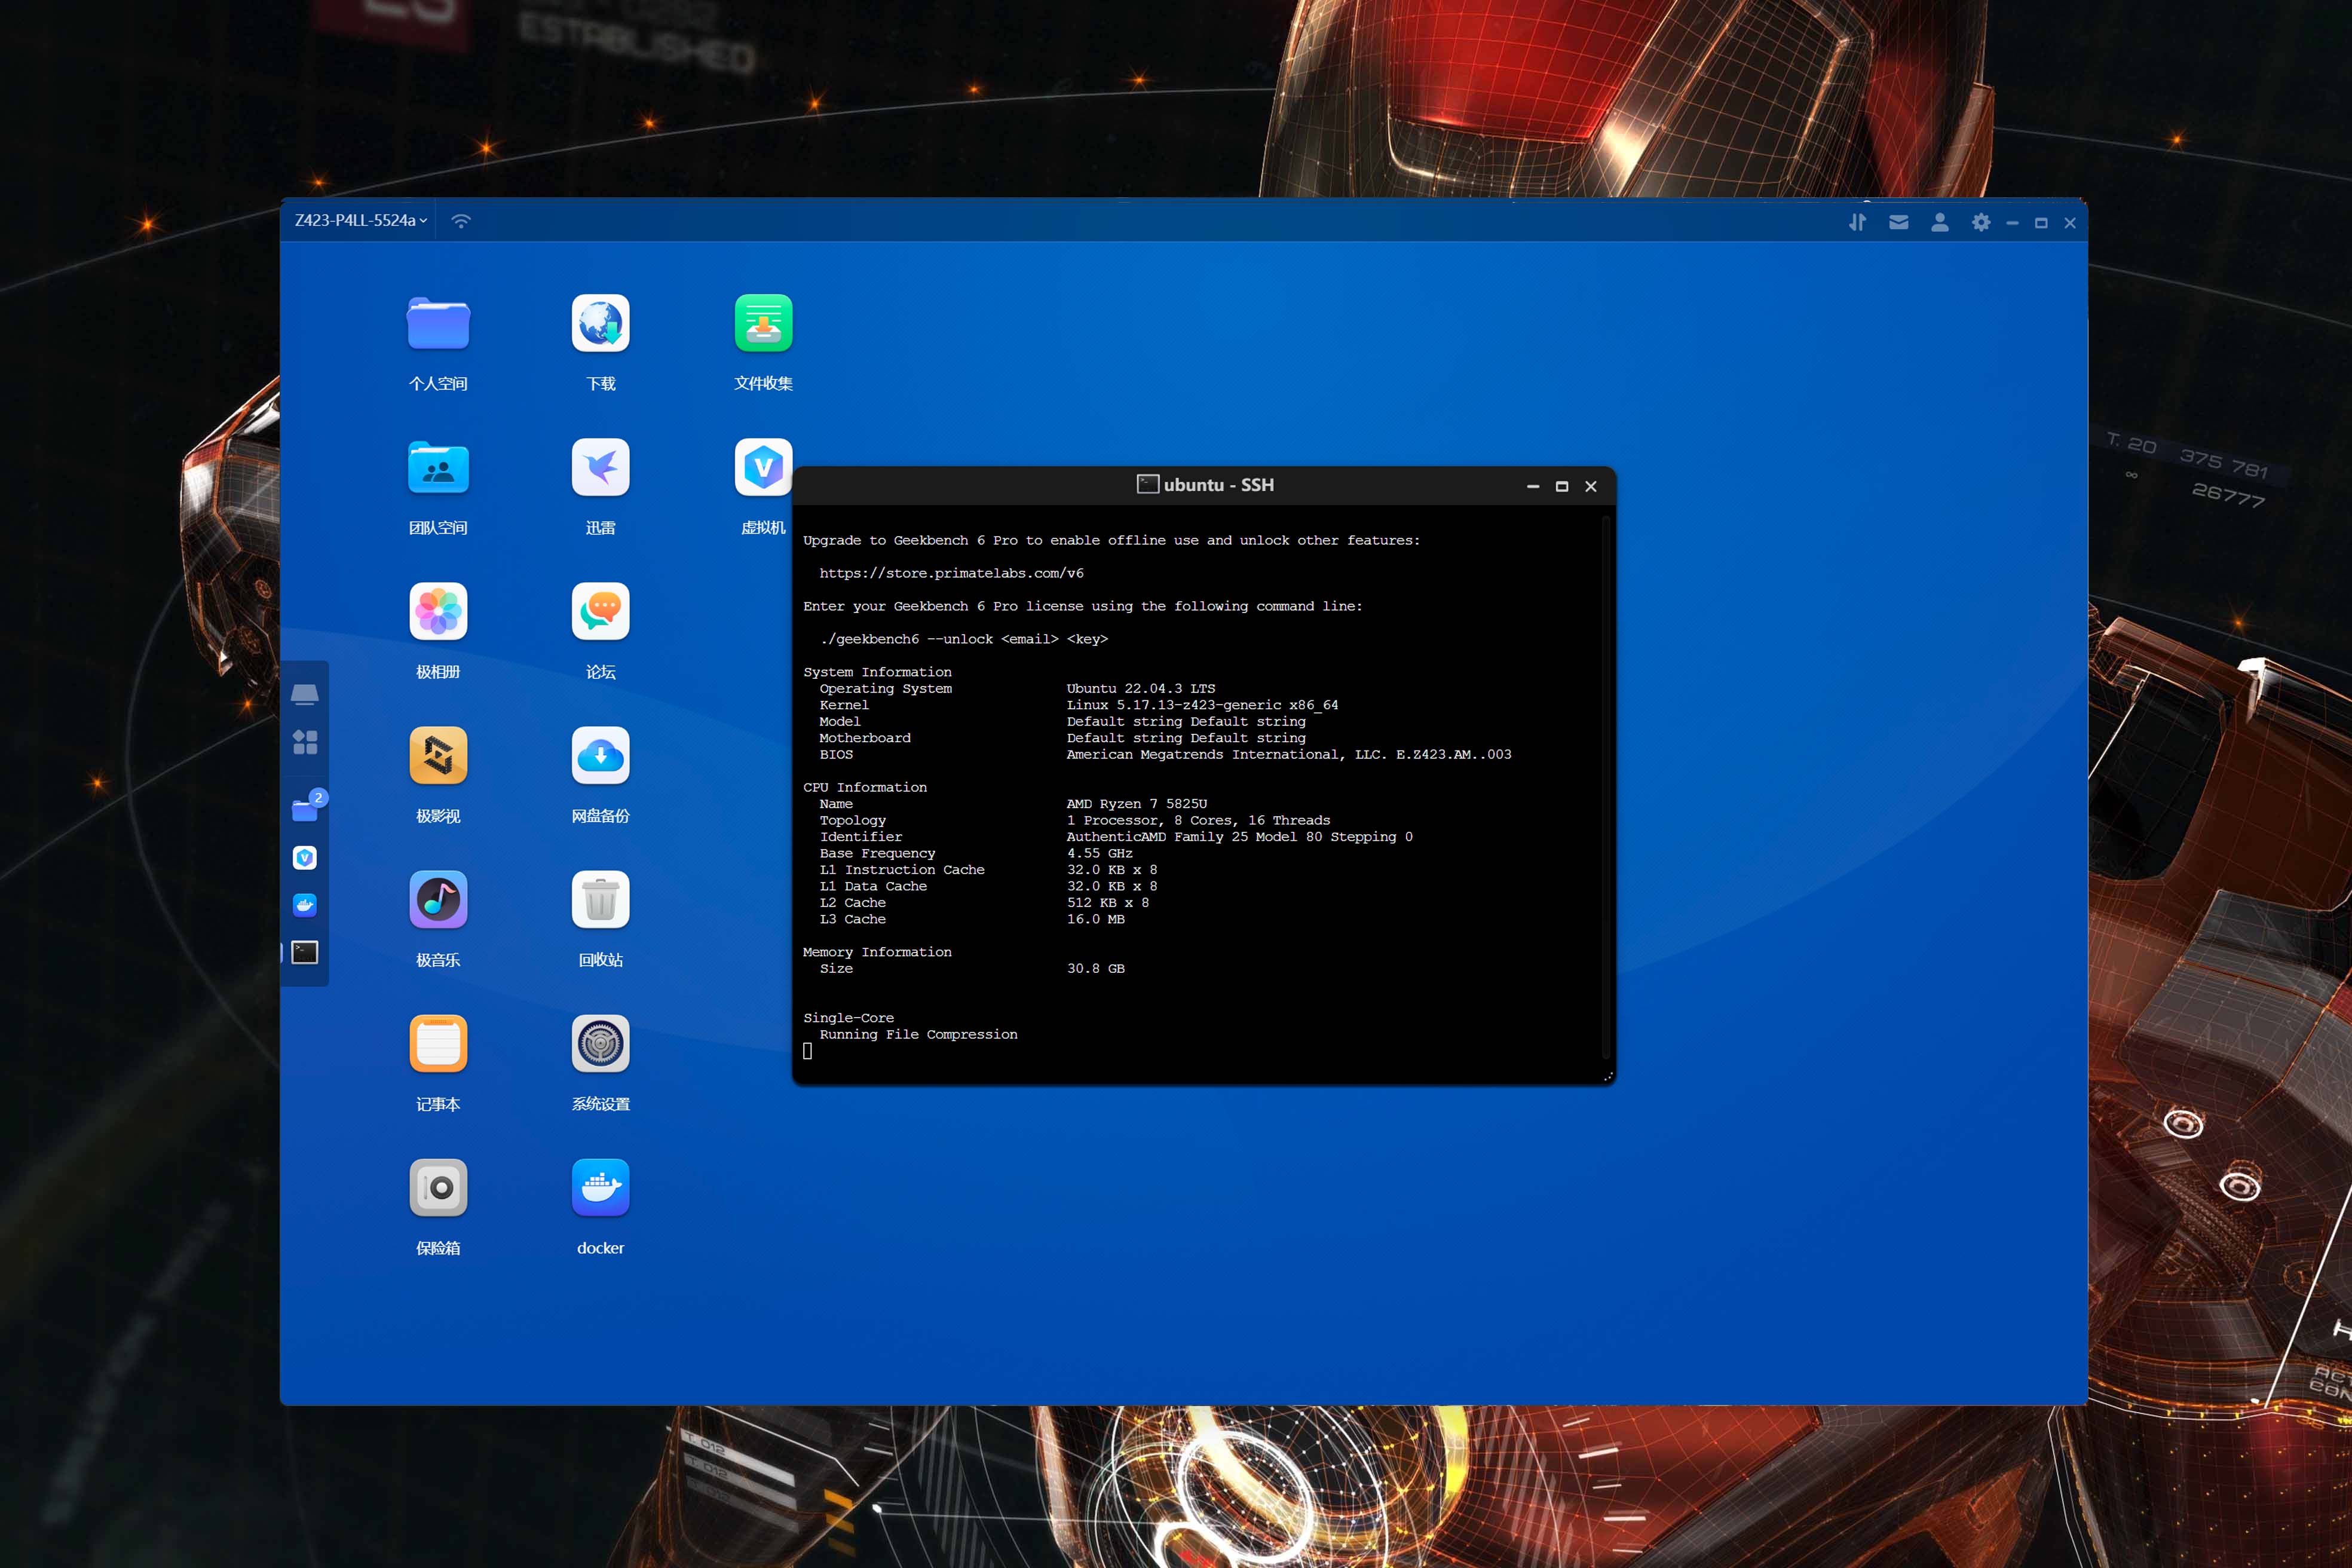The height and width of the screenshot is (1568, 2352).
Task: Click the 'Linux 5.17.13-z423-generic x86_64' kernel value
Action: click(x=1202, y=705)
